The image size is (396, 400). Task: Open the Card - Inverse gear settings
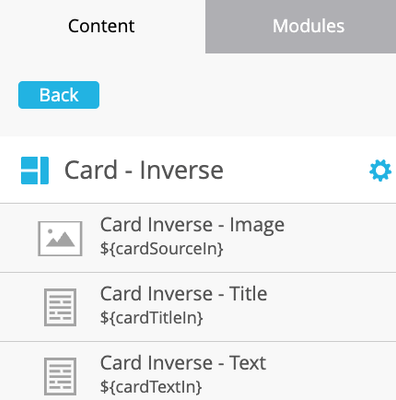tap(380, 171)
